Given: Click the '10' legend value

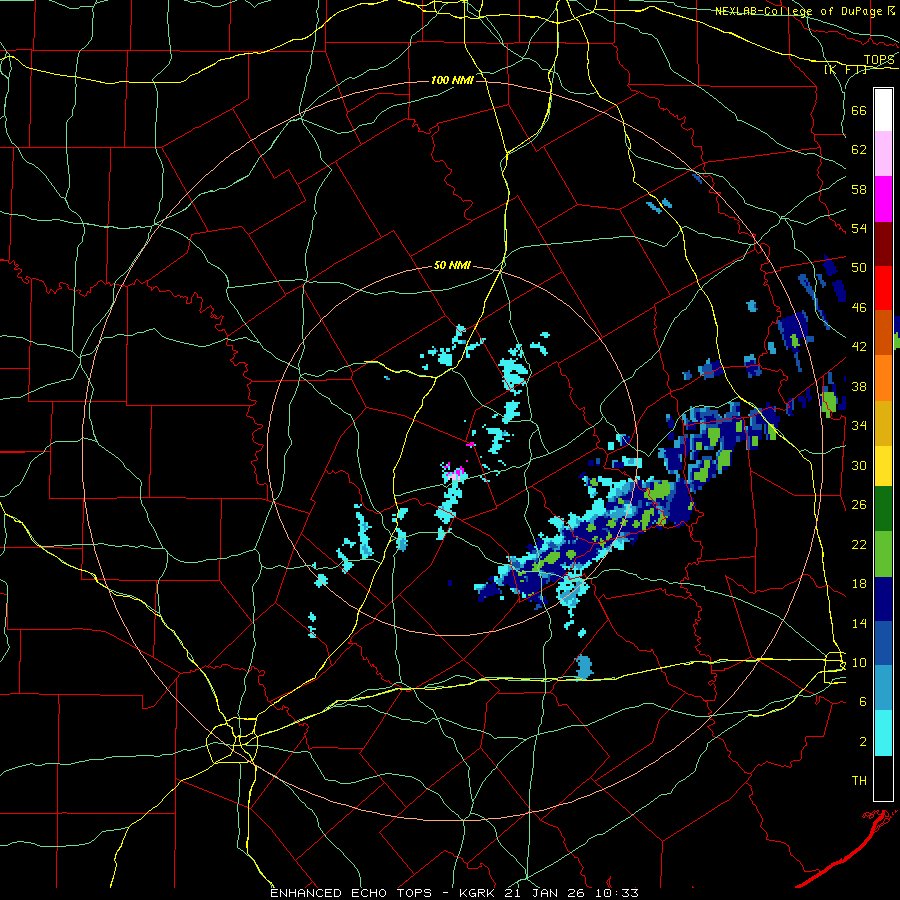Looking at the screenshot, I should pyautogui.click(x=859, y=662).
